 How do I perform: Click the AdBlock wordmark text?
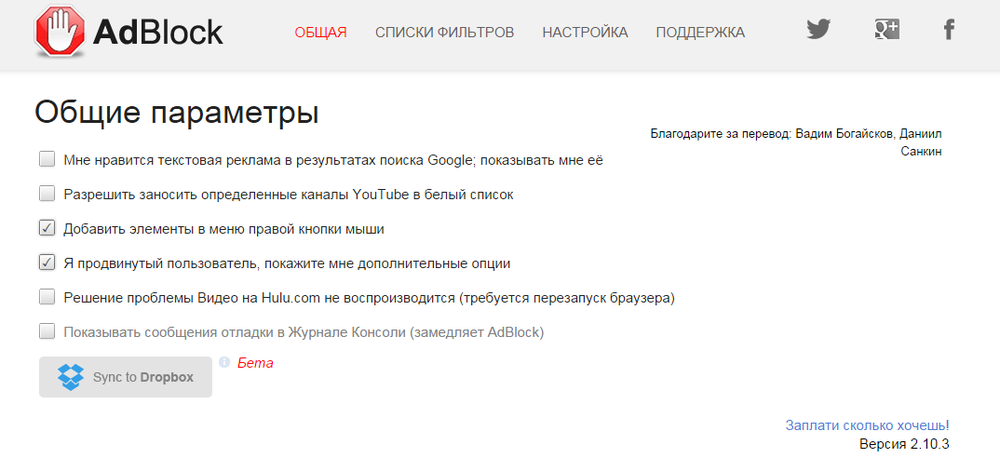158,32
